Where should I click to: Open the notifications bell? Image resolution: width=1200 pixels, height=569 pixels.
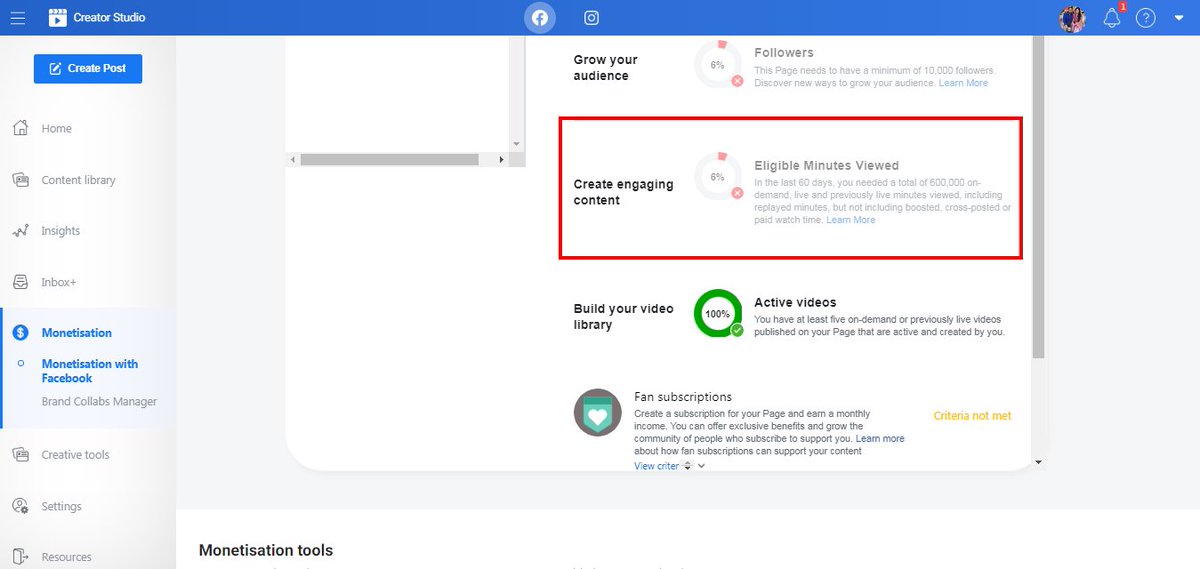pos(1112,18)
